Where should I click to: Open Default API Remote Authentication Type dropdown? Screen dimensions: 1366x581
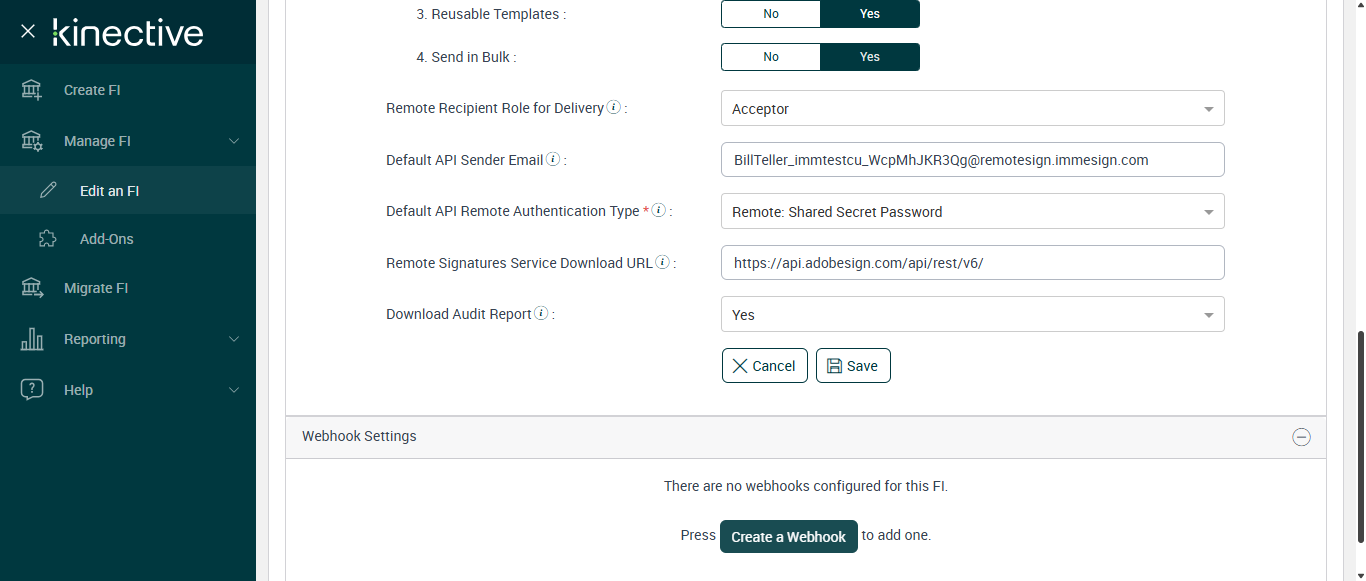click(972, 212)
